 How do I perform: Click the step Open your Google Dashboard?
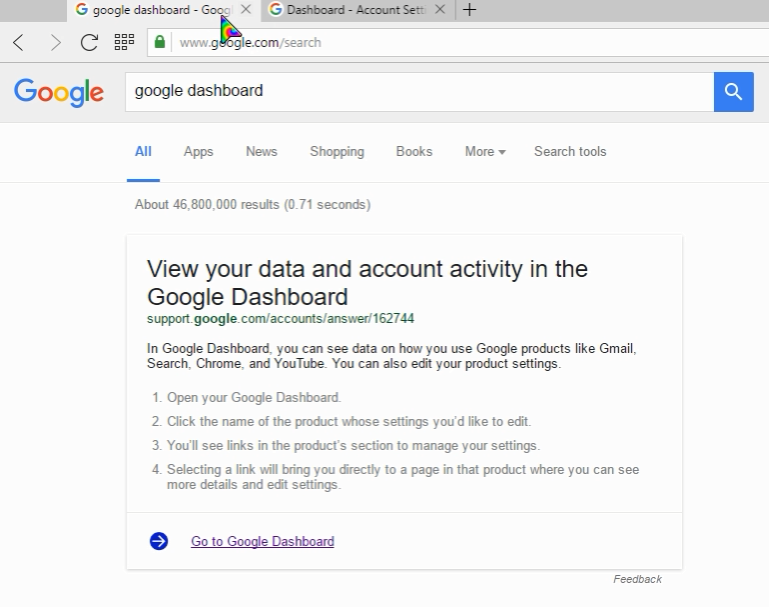tap(254, 397)
